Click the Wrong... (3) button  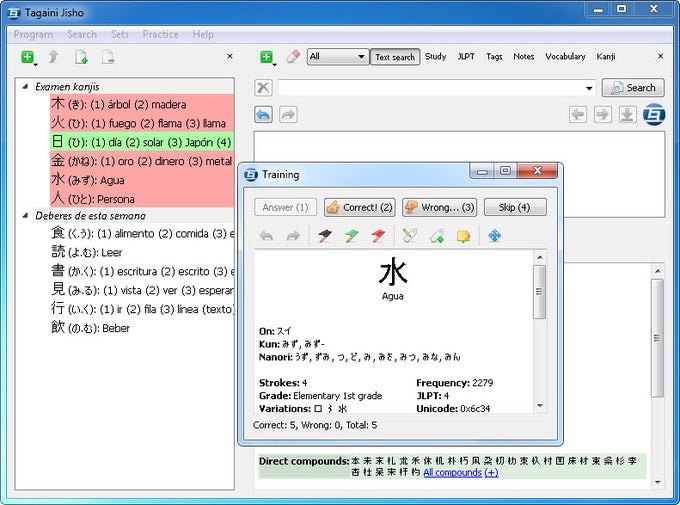pyautogui.click(x=439, y=207)
